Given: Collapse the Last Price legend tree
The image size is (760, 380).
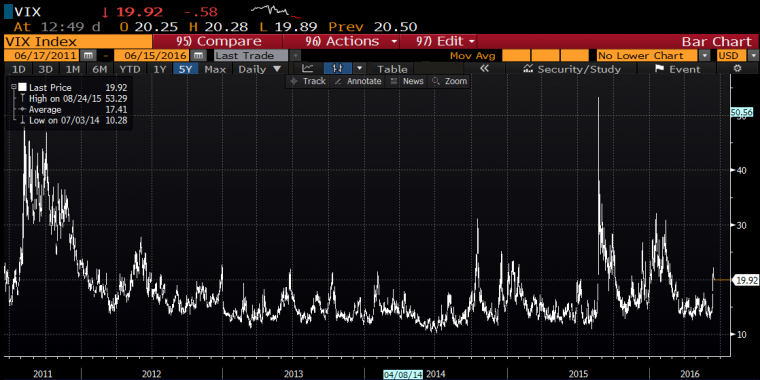Looking at the screenshot, I should [x=14, y=88].
